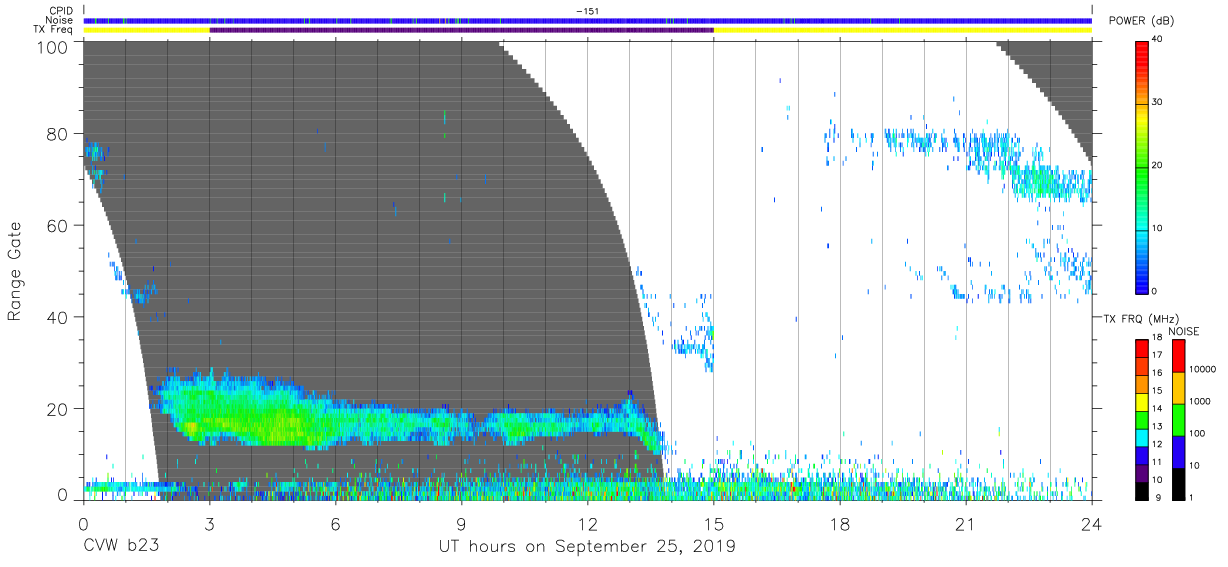
Task: Click the 15 tick on the UT hours axis
Action: click(713, 523)
